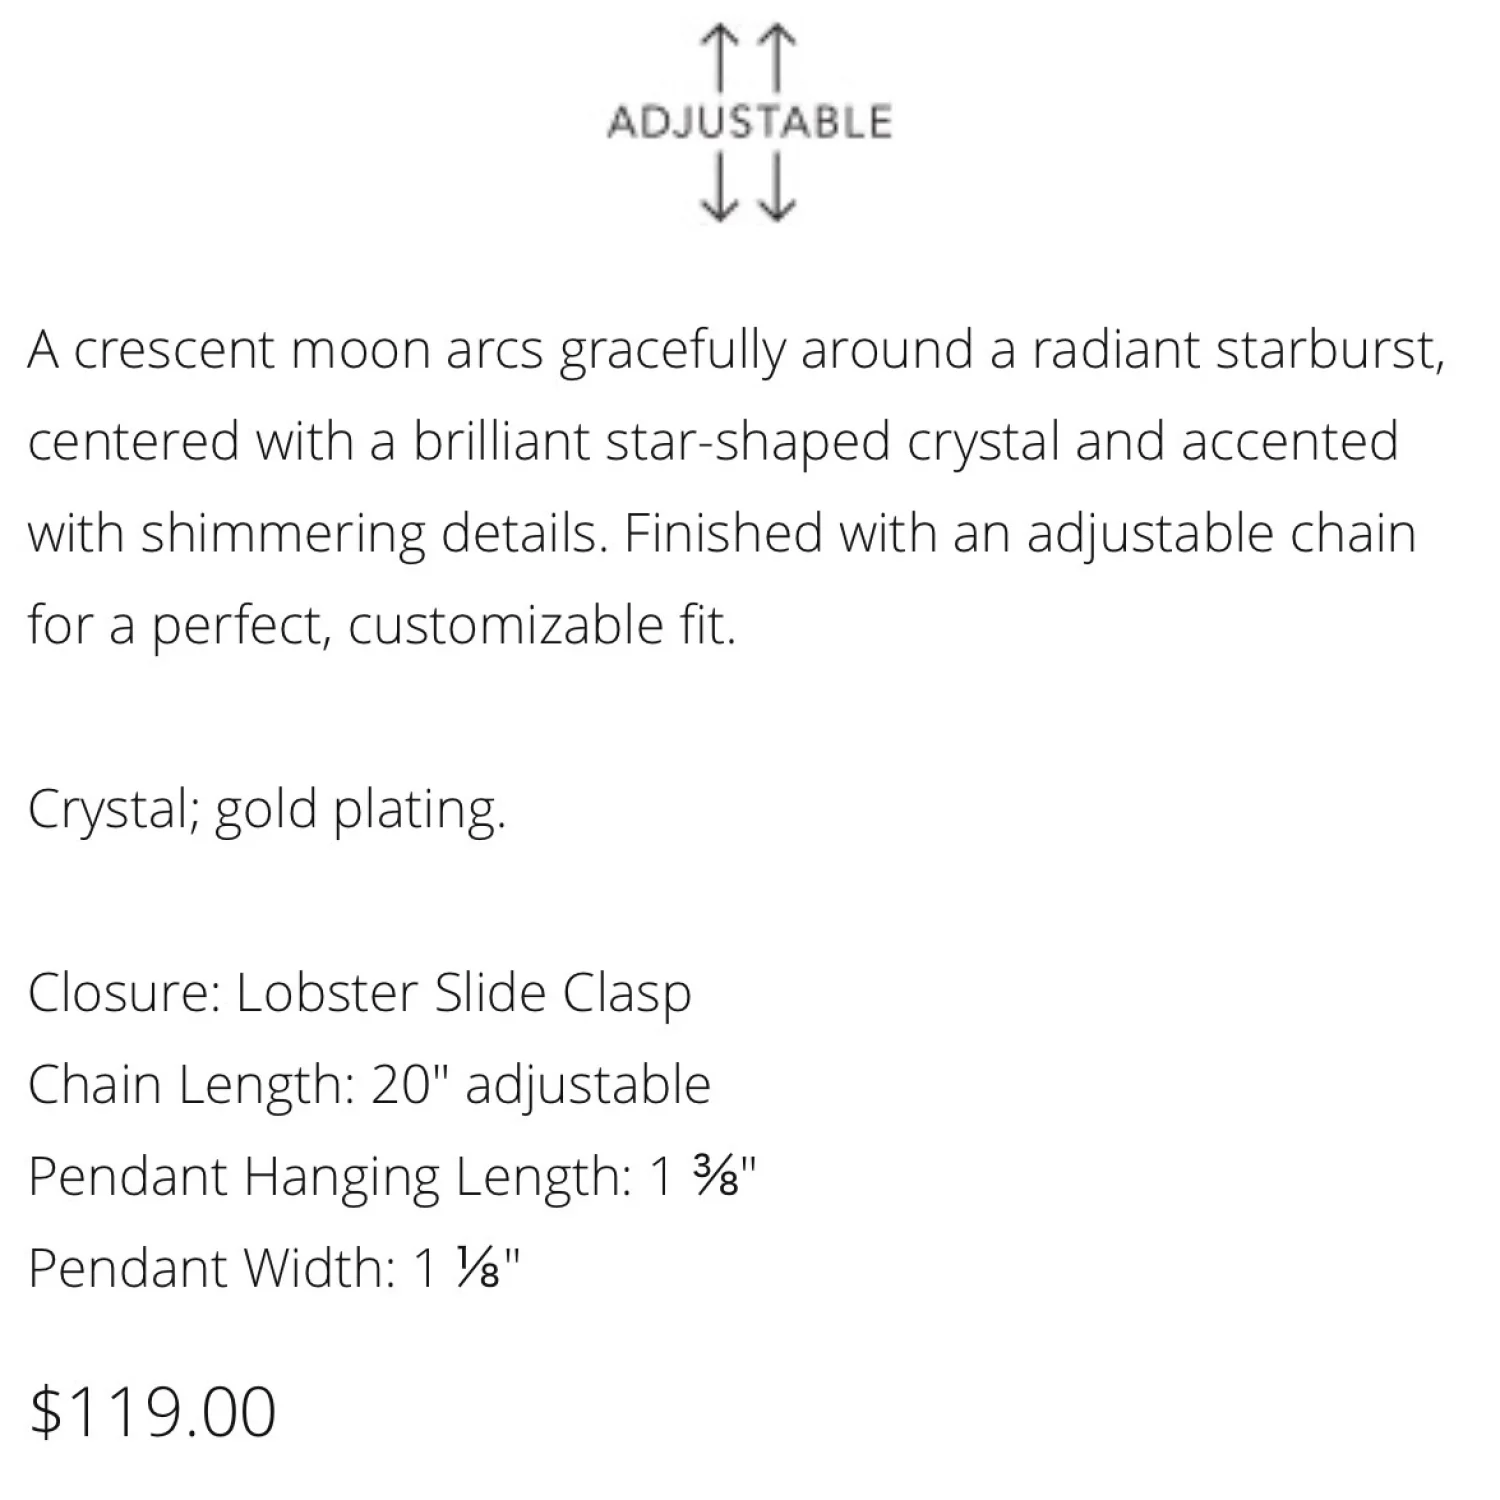Screen dimensions: 1500x1500
Task: Click the 1 ⅛" pendant width value
Action: point(467,1268)
